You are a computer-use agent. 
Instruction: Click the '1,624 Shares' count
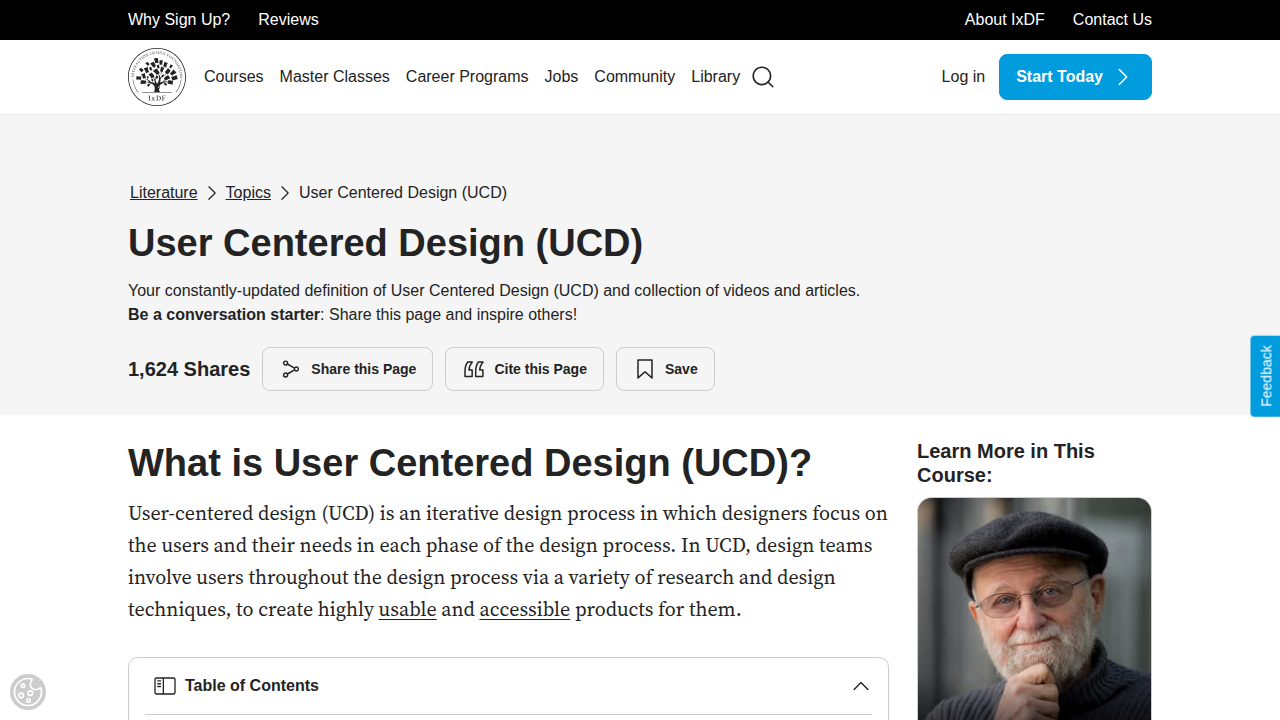point(189,369)
